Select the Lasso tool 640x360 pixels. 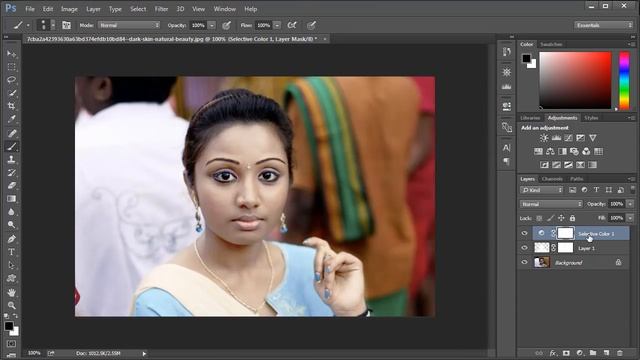[x=11, y=80]
